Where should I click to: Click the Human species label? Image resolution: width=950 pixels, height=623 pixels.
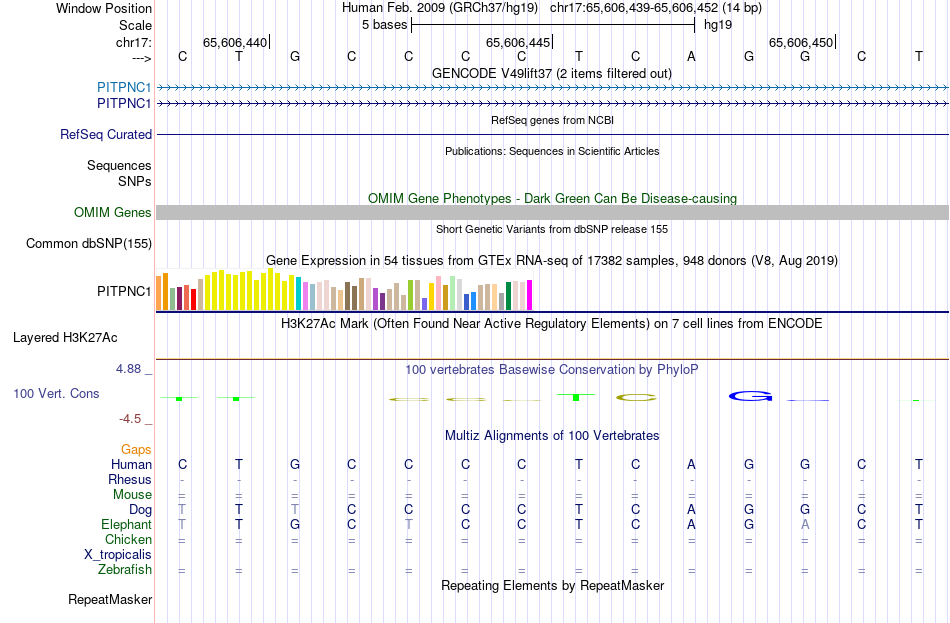tap(131, 465)
